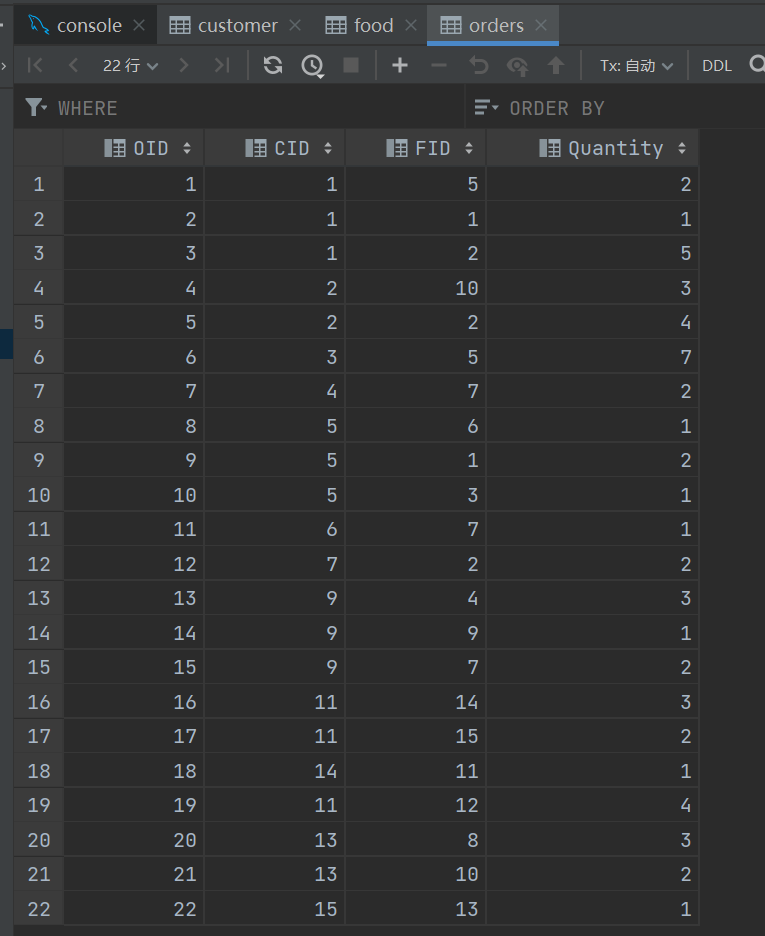Click FID cell 9 in row 14
The image size is (765, 936).
[415, 633]
